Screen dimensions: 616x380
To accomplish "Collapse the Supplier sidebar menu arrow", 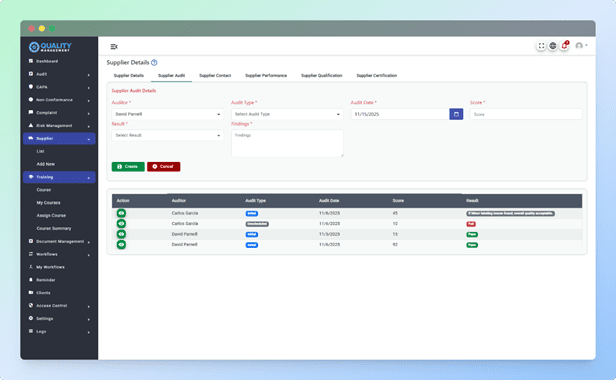I will tap(89, 139).
